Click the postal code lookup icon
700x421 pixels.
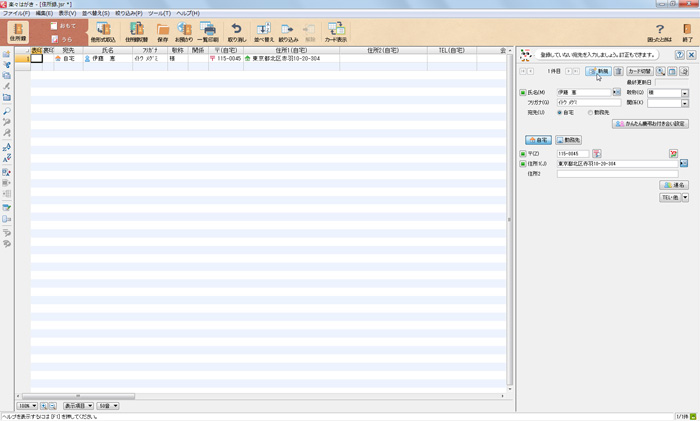(x=597, y=154)
